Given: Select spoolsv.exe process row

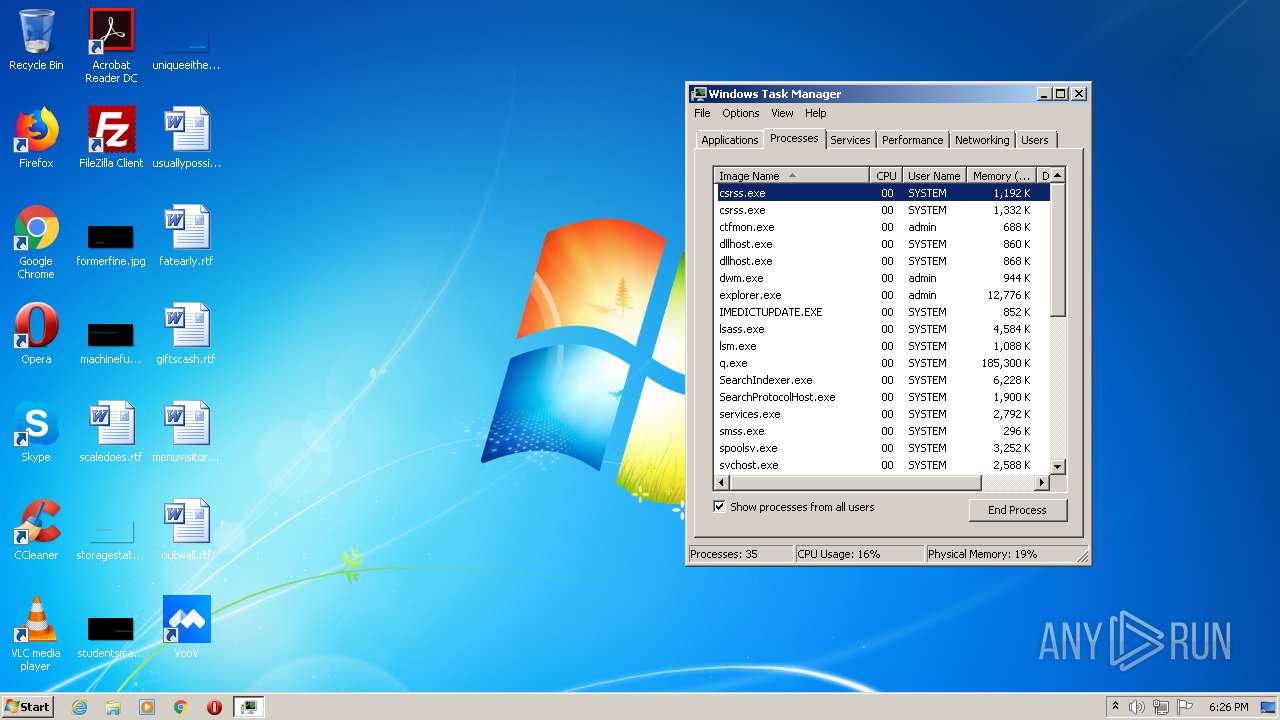Looking at the screenshot, I should coord(882,448).
